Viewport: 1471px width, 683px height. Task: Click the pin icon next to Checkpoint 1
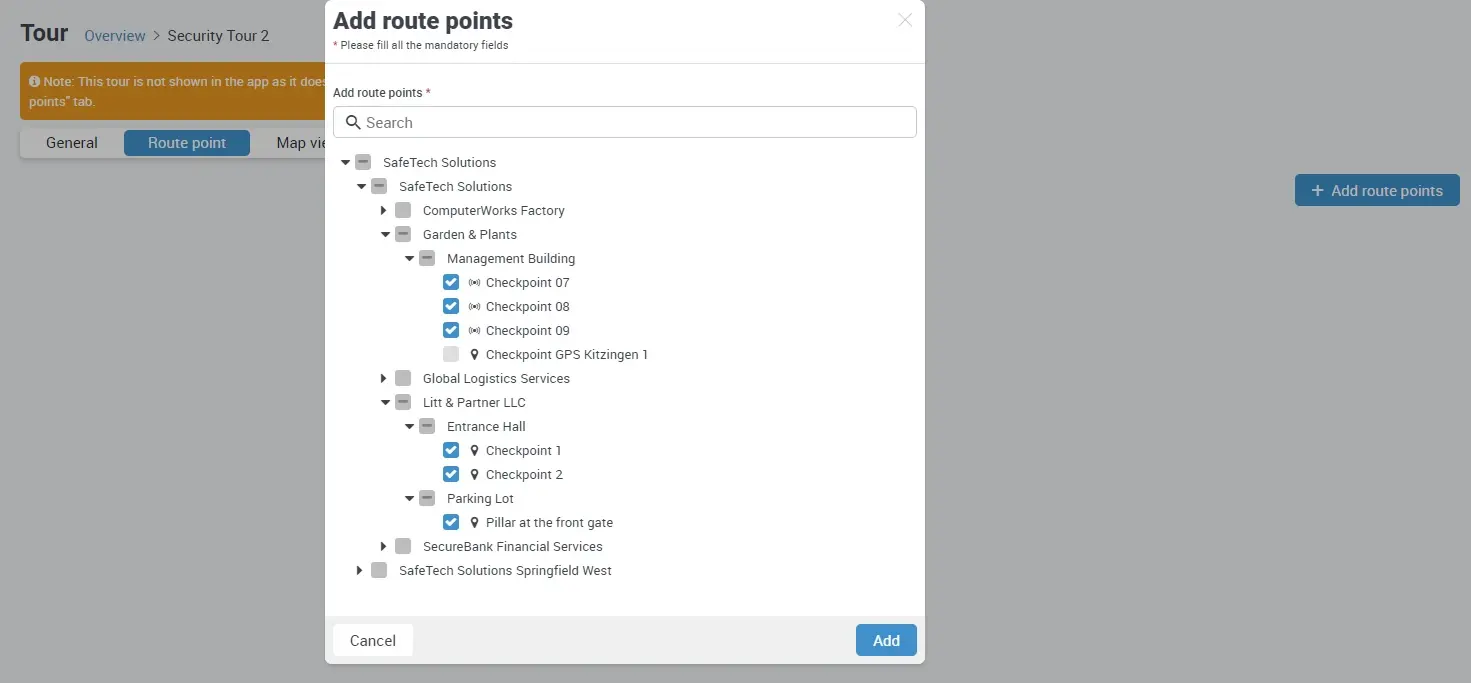pyautogui.click(x=475, y=450)
